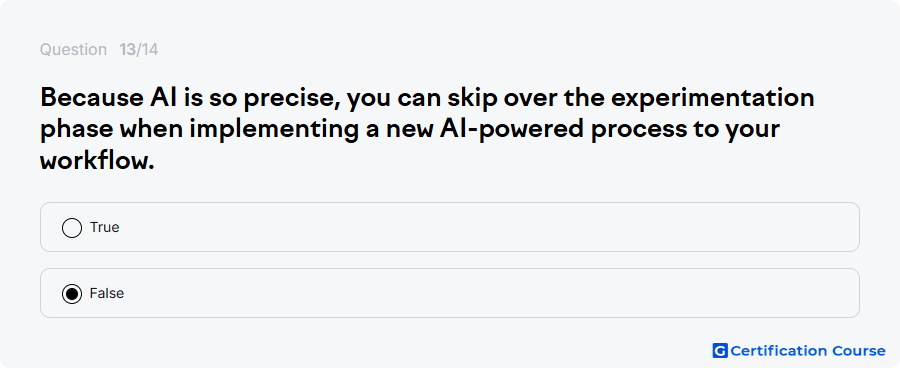
Task: Click the False answer label text
Action: [107, 293]
